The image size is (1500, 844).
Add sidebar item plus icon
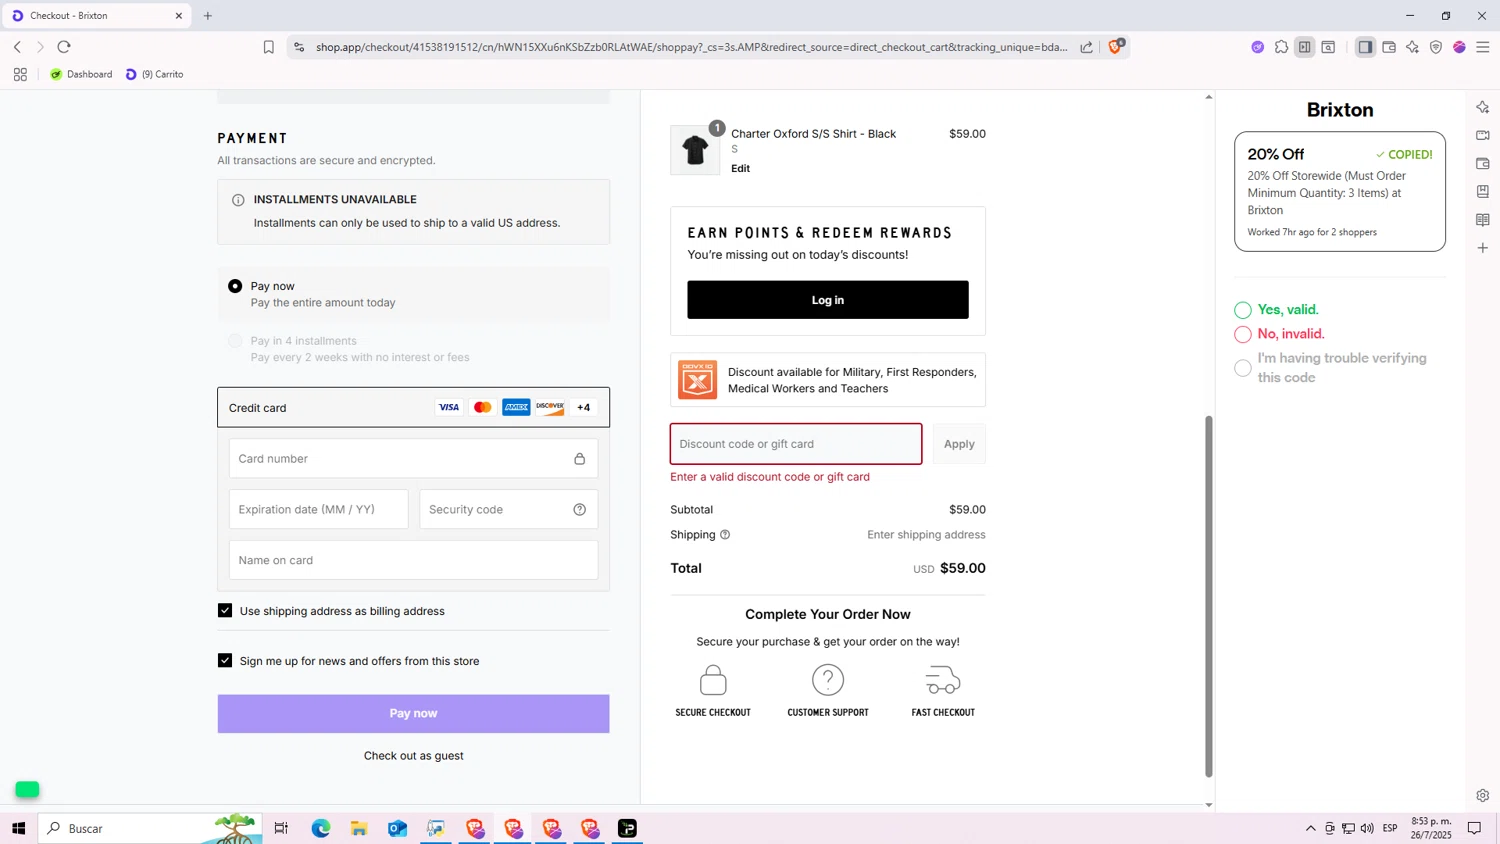[1483, 248]
